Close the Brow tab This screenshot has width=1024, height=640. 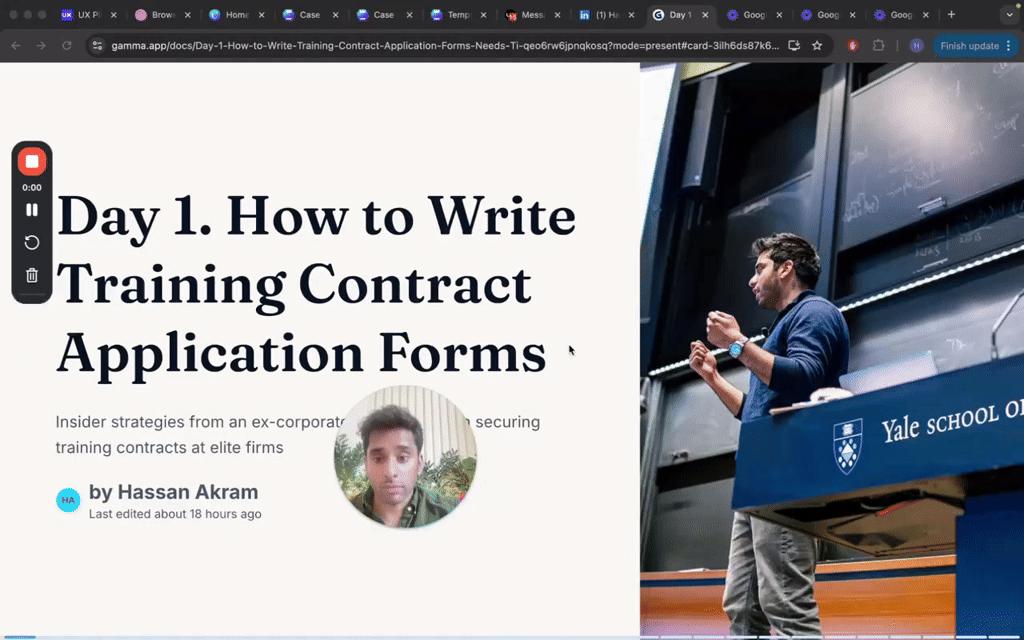pos(187,14)
